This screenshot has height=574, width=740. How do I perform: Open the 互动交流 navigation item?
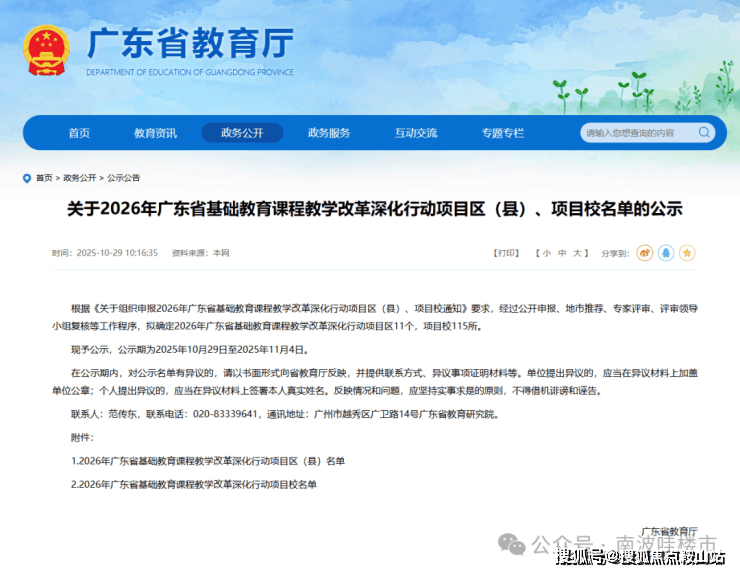[x=416, y=133]
